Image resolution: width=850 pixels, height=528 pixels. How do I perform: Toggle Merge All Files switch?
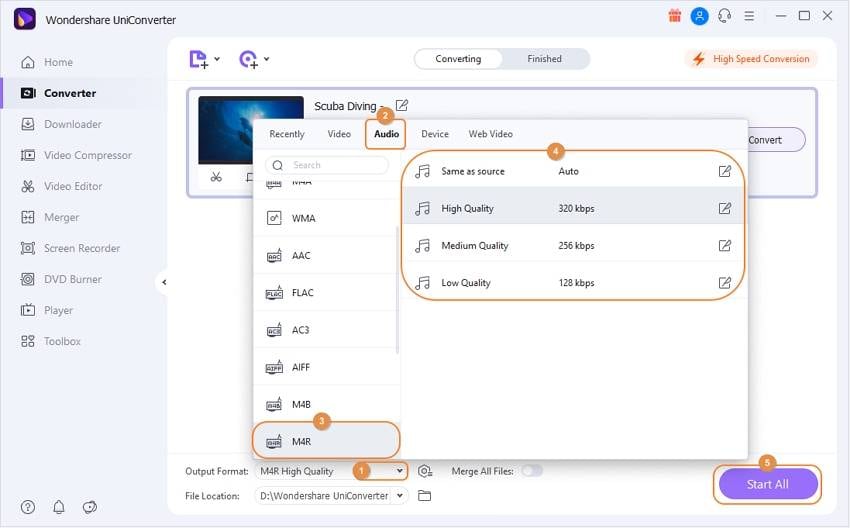tap(532, 471)
